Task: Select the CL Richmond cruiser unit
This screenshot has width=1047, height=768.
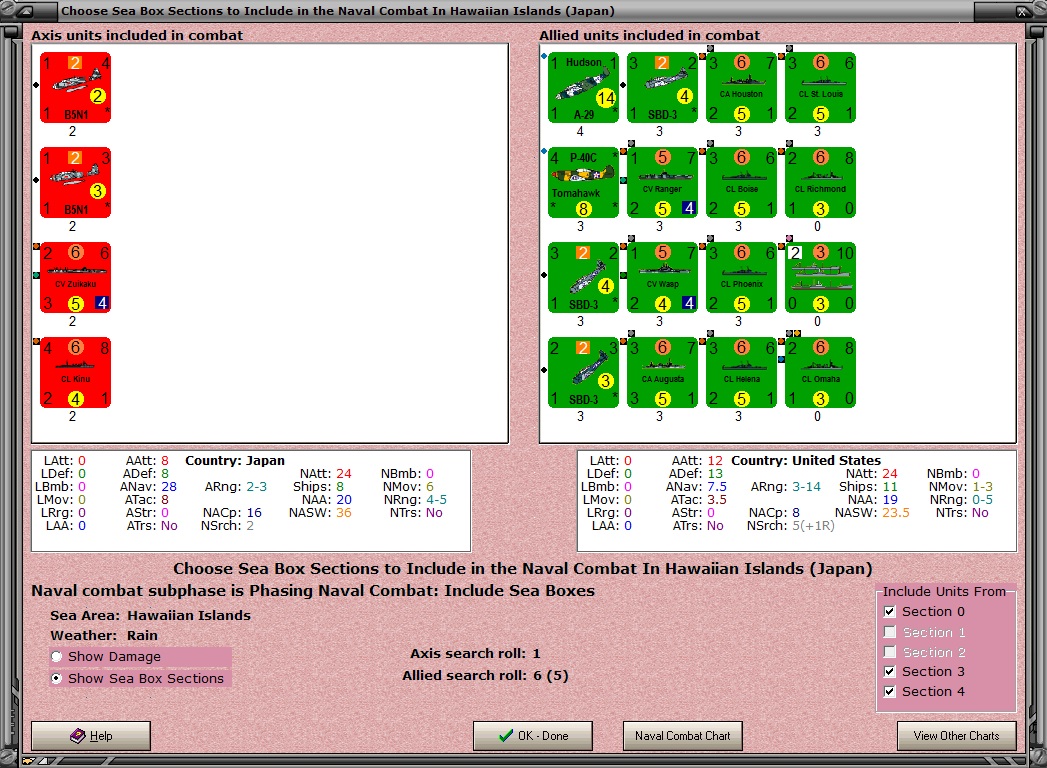Action: click(x=820, y=182)
